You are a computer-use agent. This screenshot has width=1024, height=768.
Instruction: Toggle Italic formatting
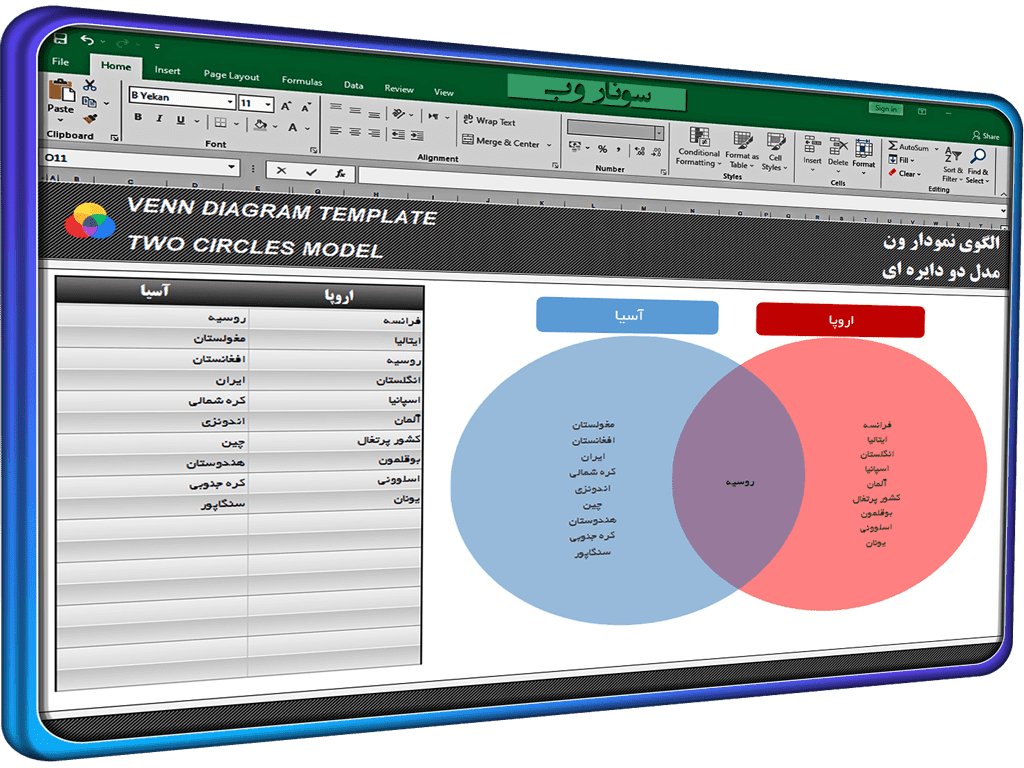(159, 118)
